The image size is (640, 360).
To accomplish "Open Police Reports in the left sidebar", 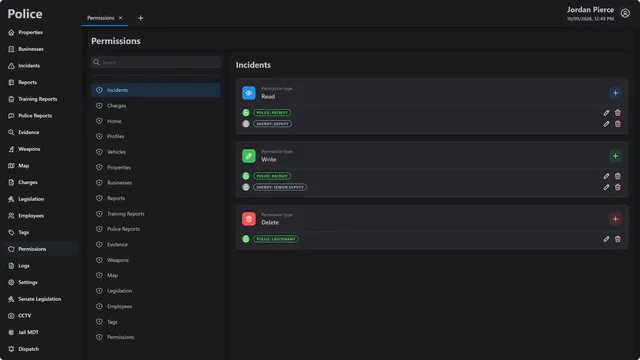I will click(30, 116).
